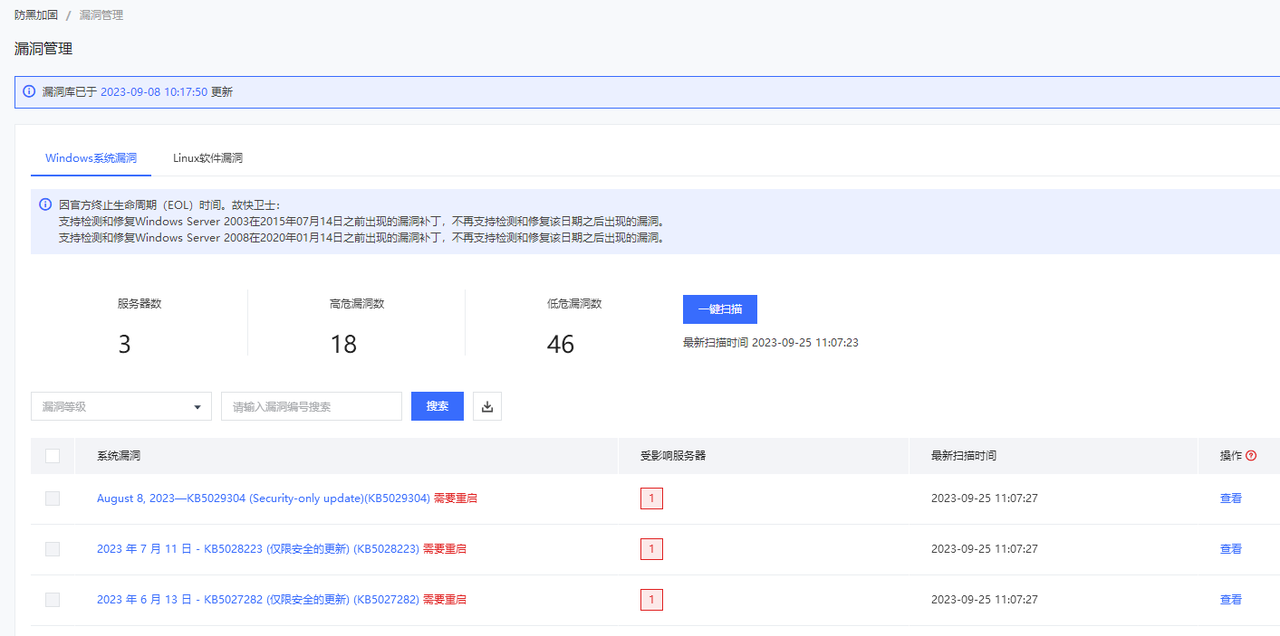Focus the vulnerability number search field
Screen dimensions: 1280x636
(x=311, y=407)
